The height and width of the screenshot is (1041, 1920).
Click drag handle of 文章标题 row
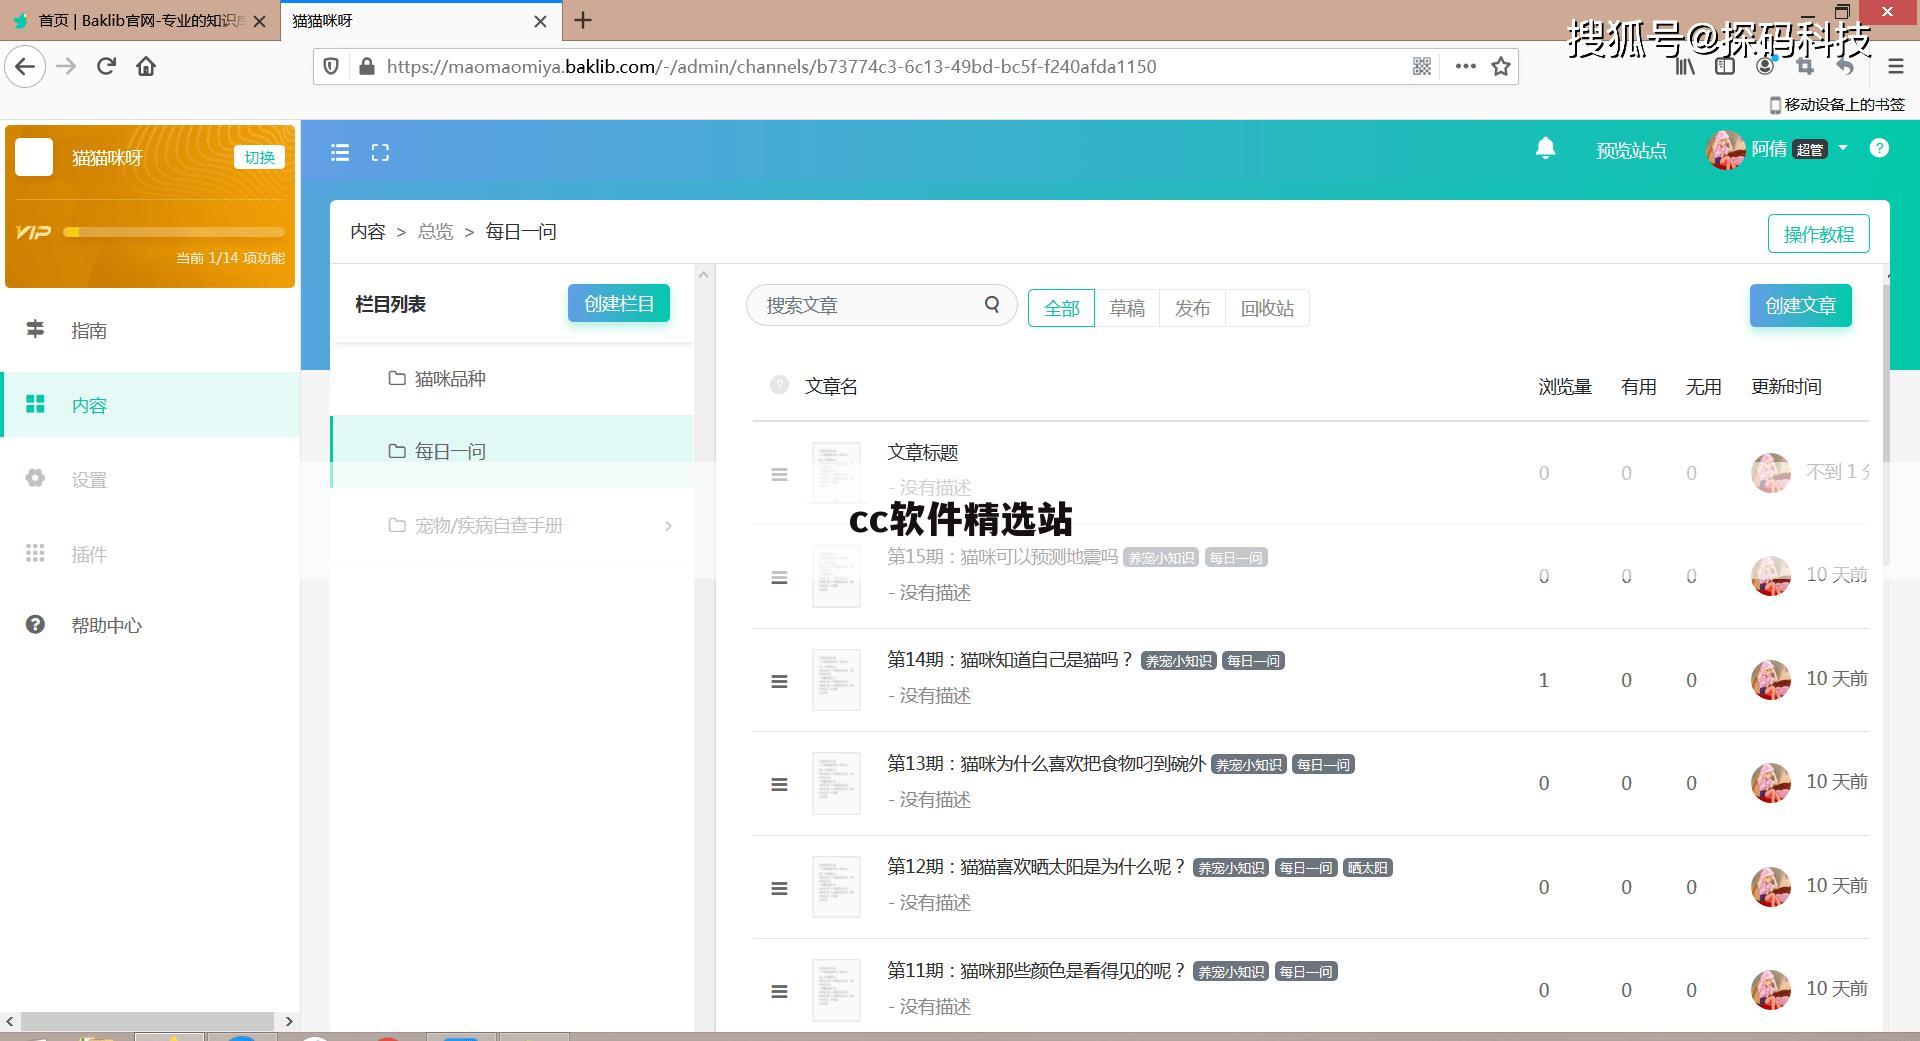coord(779,475)
